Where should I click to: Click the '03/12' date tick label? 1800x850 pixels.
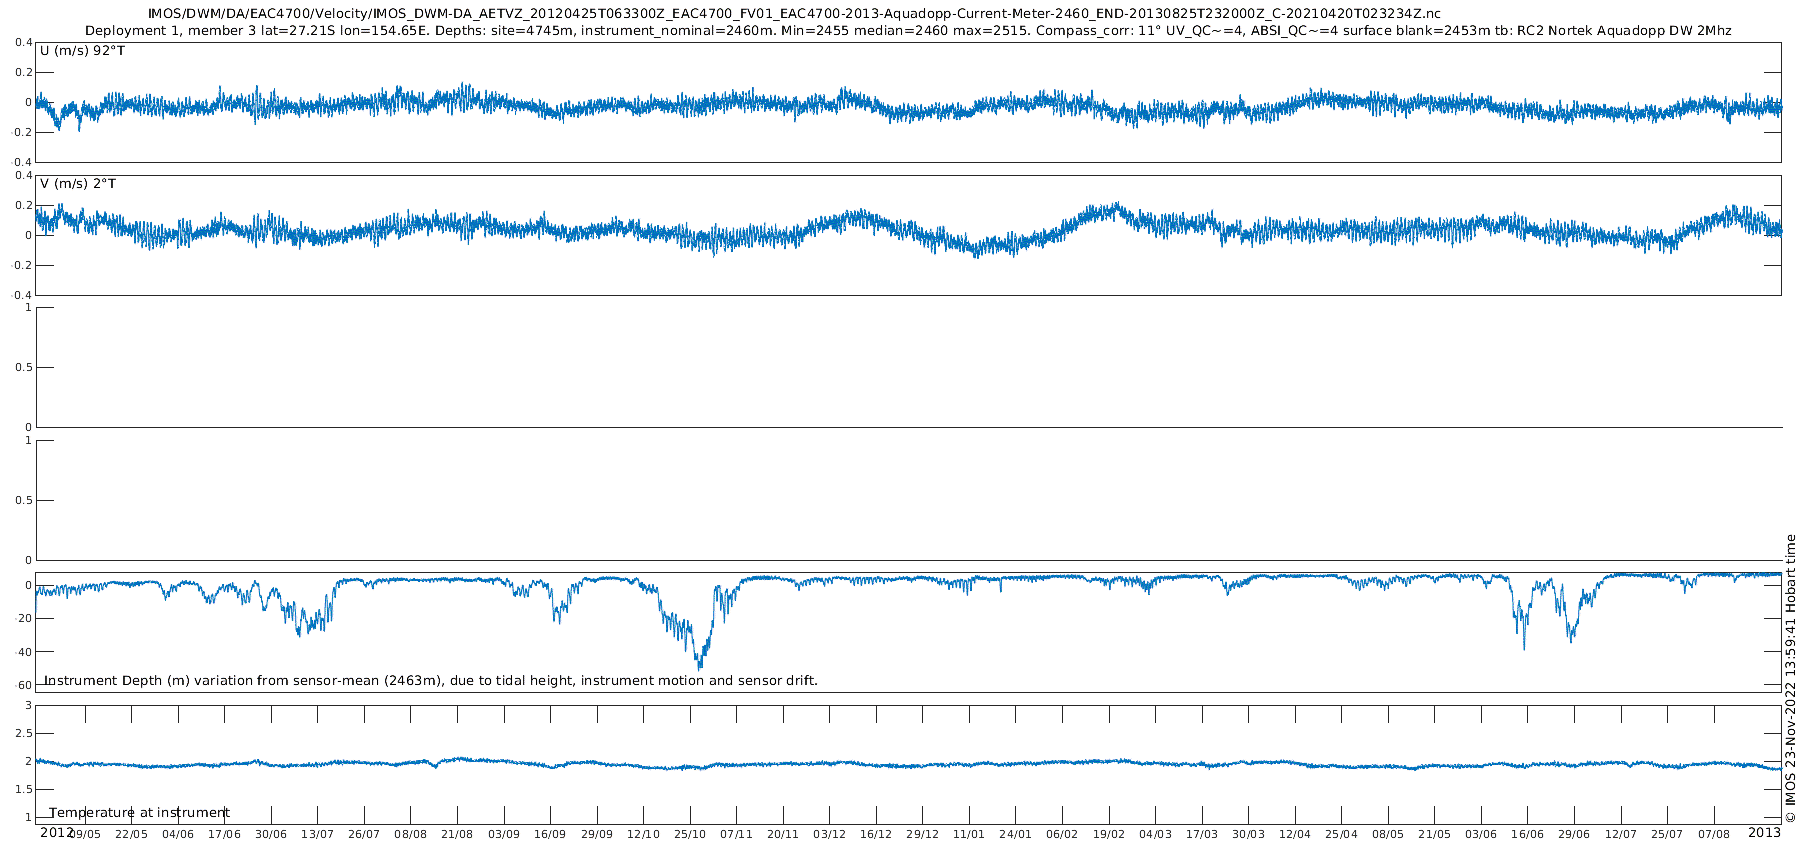tap(829, 834)
